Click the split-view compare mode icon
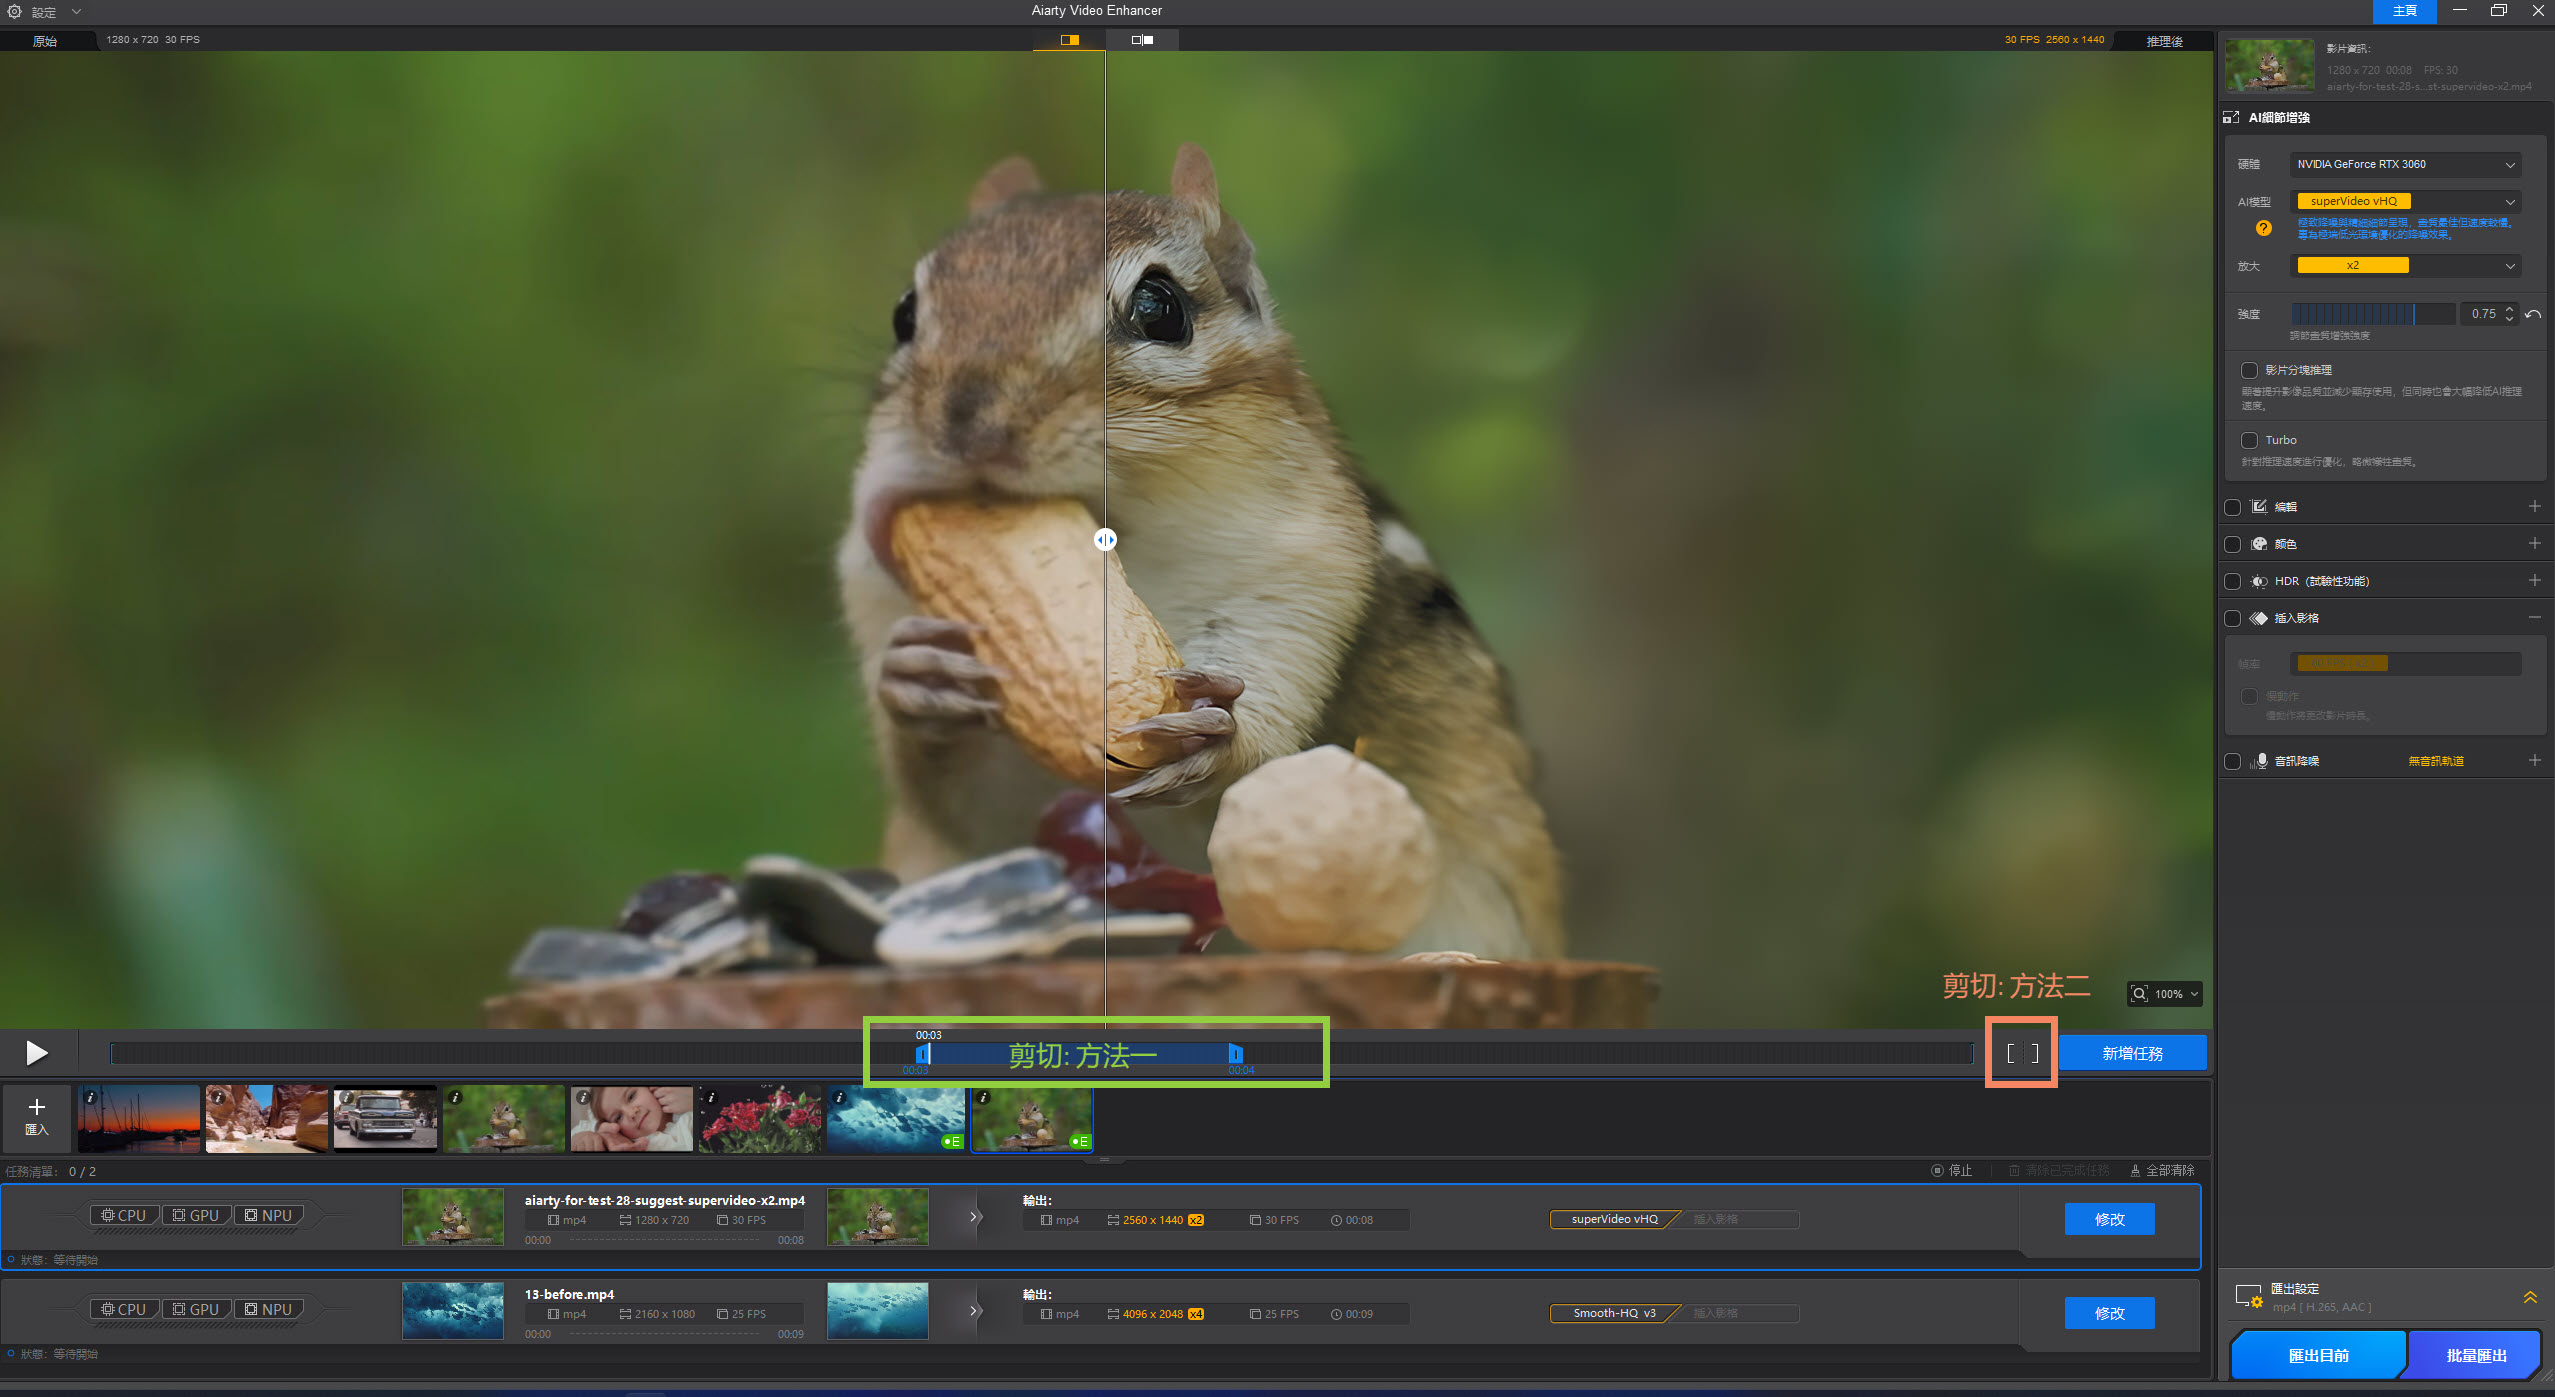The image size is (2555, 1397). click(x=1069, y=40)
